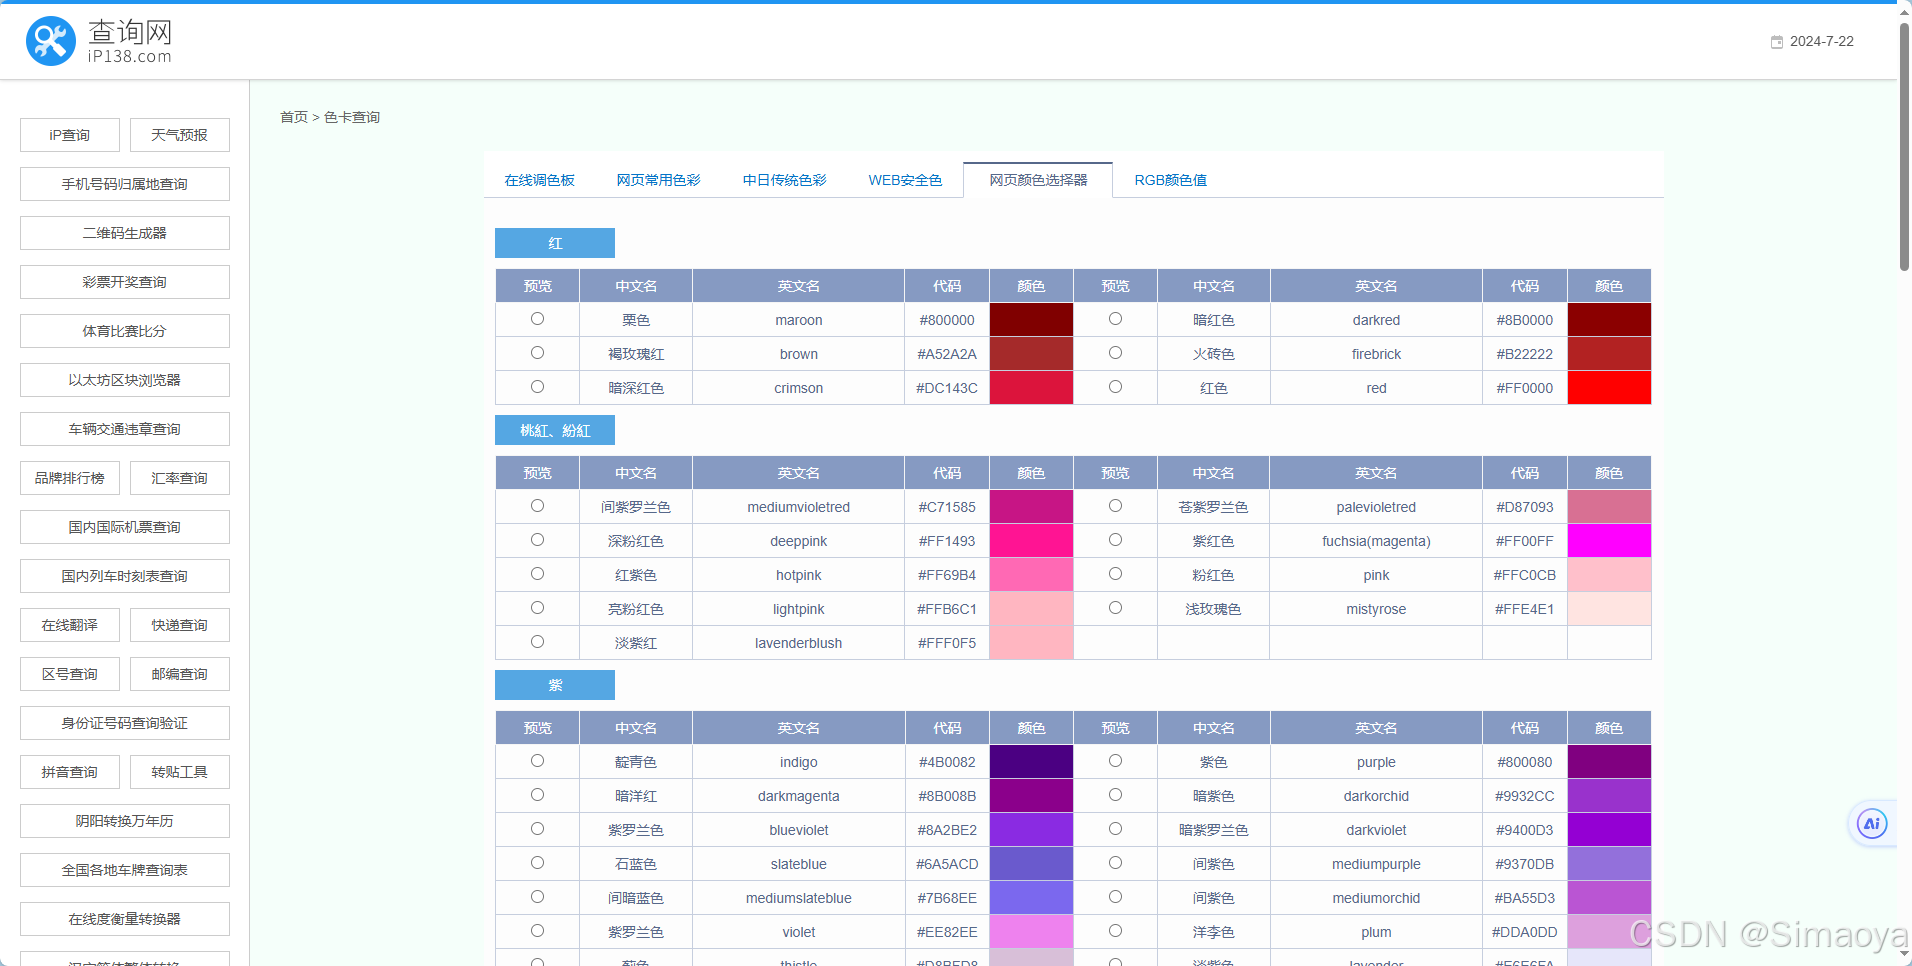Select the crimson preview radio button

point(538,387)
